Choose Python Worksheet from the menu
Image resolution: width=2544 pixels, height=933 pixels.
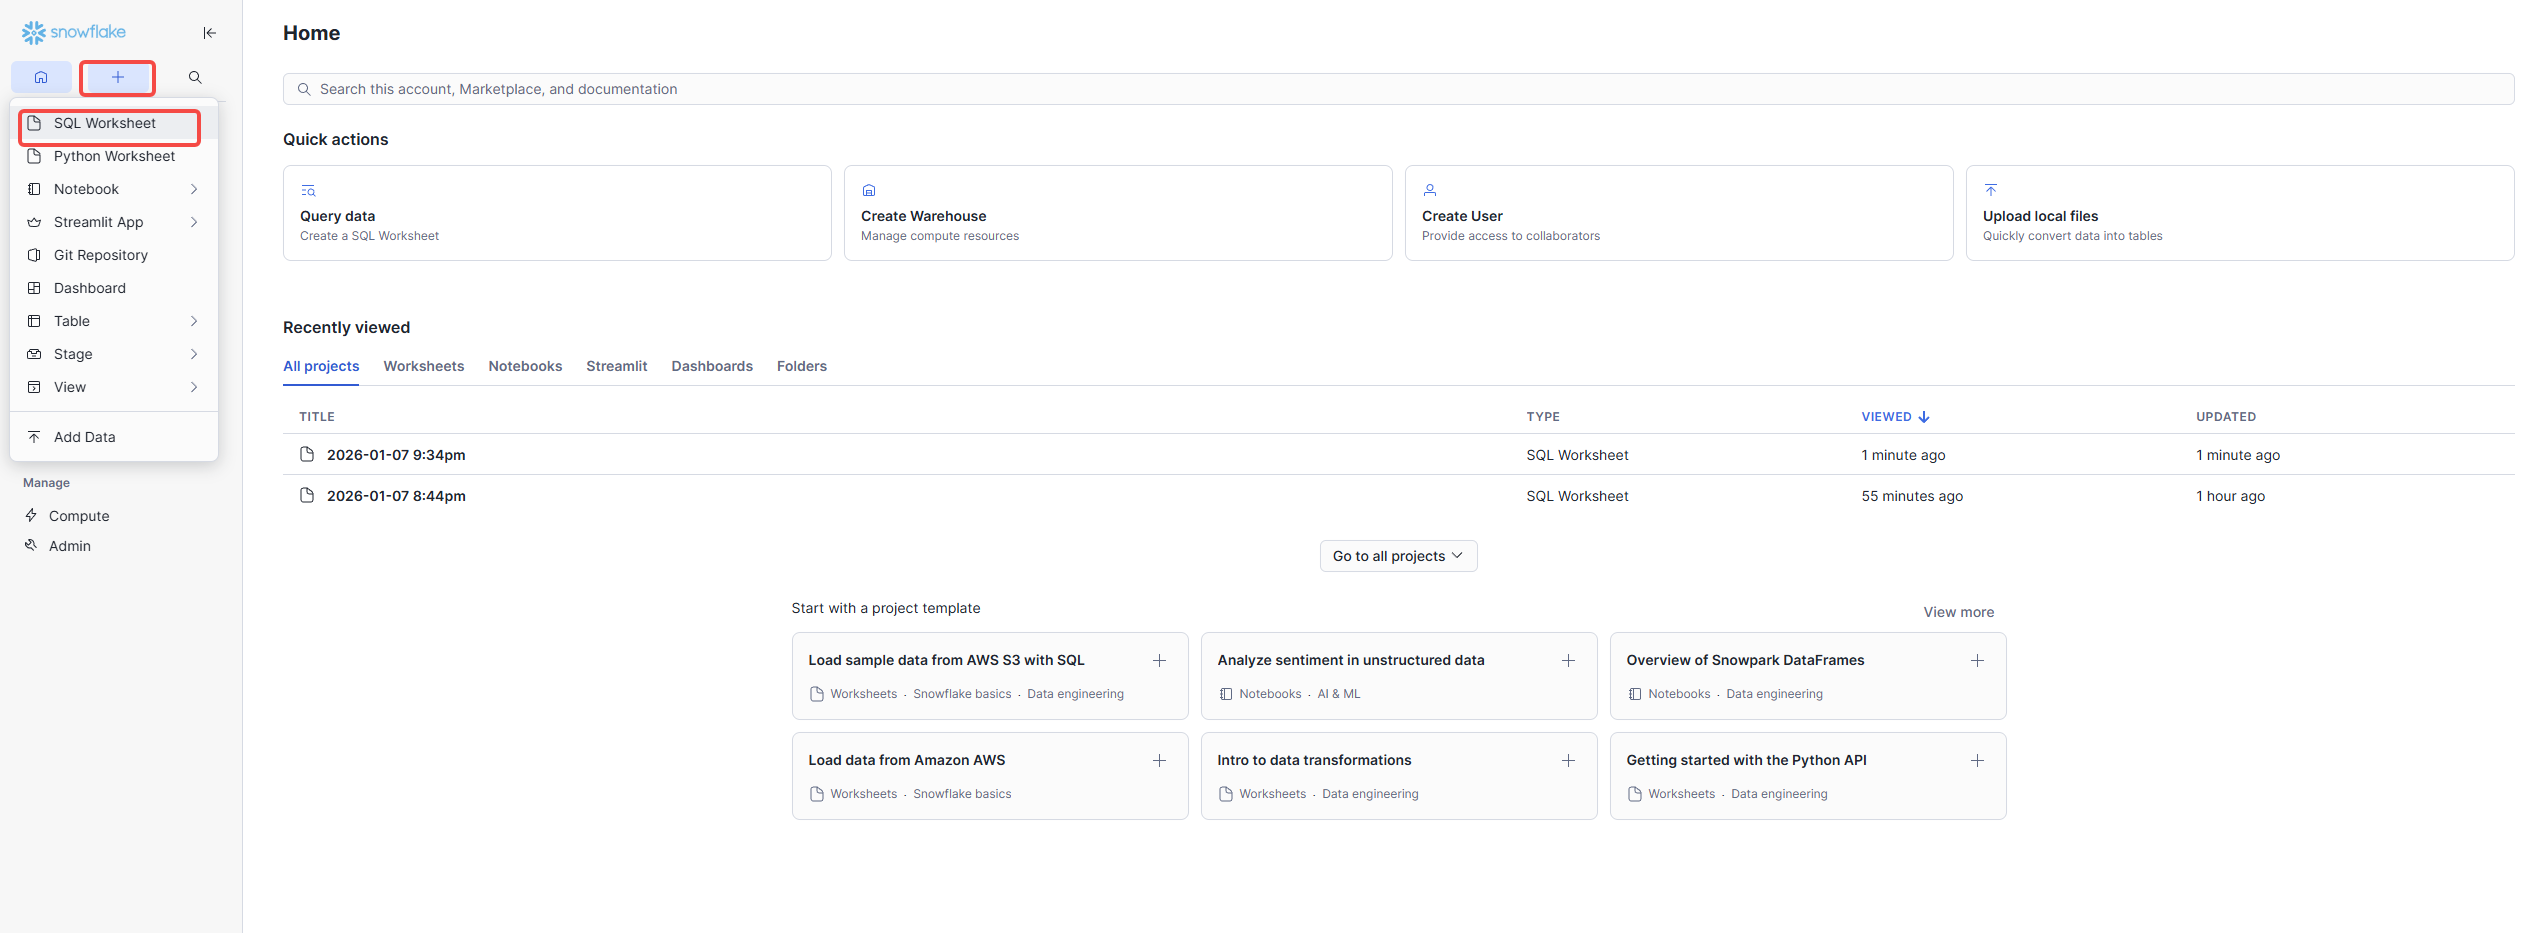click(114, 156)
